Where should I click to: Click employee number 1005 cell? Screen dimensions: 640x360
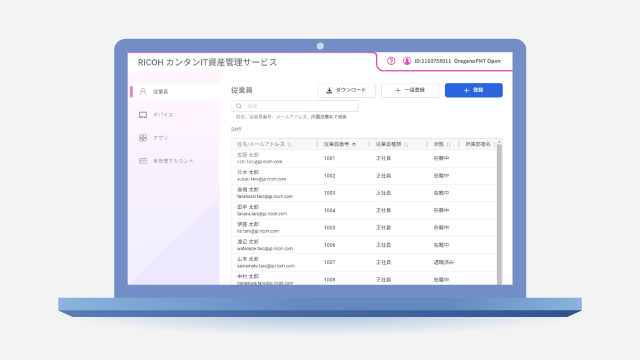(329, 228)
